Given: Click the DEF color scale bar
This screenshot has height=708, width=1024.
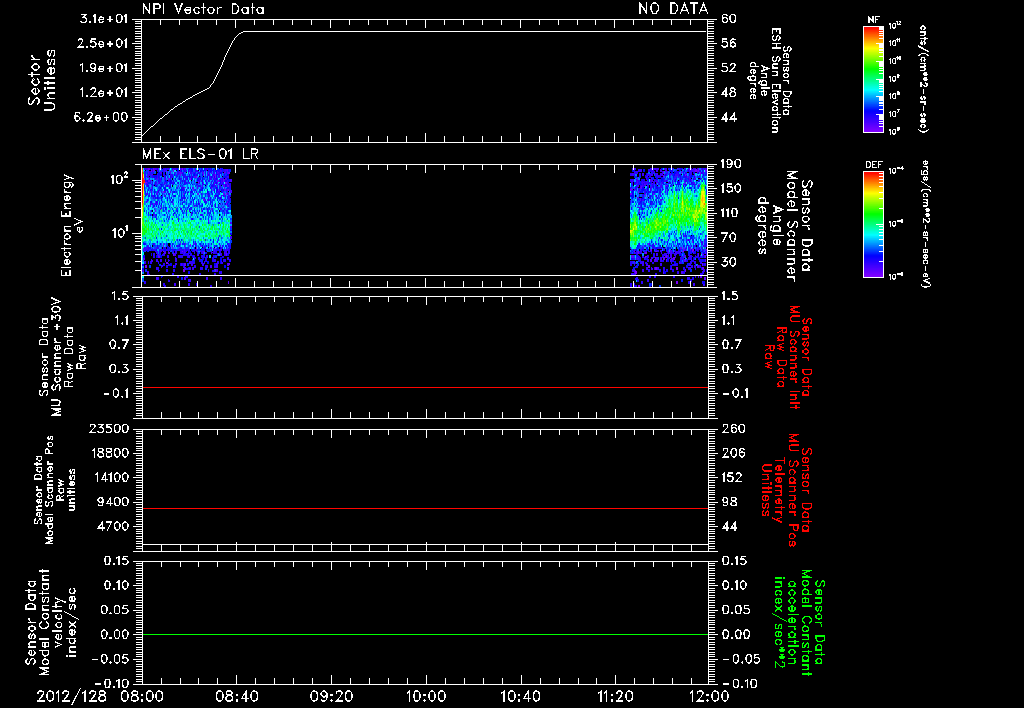Looking at the screenshot, I should pyautogui.click(x=874, y=224).
